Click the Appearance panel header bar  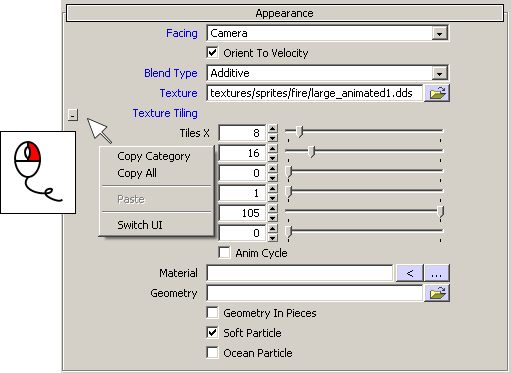pos(285,13)
